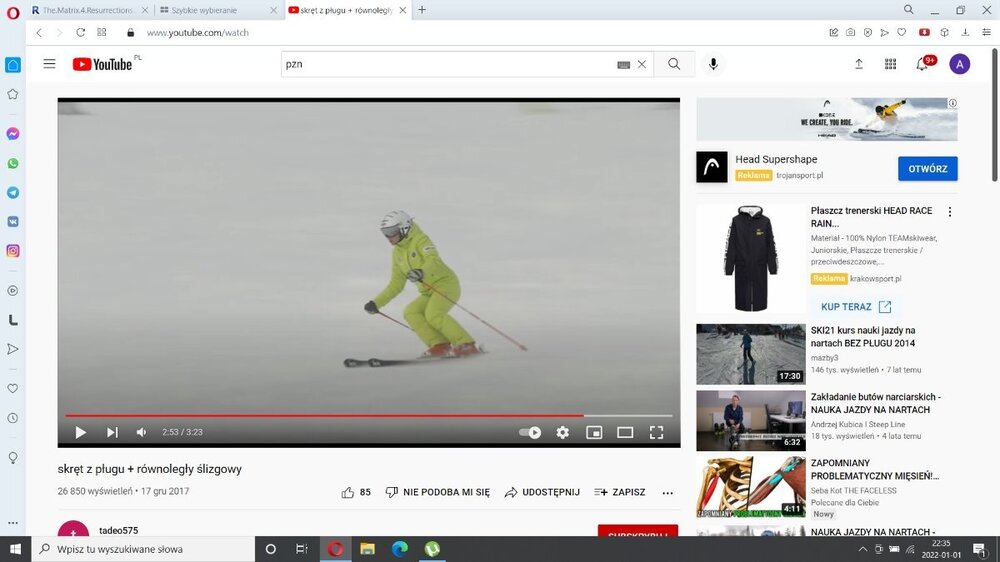Open WhatsApp in Opera sidebar
1000x562 pixels.
(x=13, y=163)
